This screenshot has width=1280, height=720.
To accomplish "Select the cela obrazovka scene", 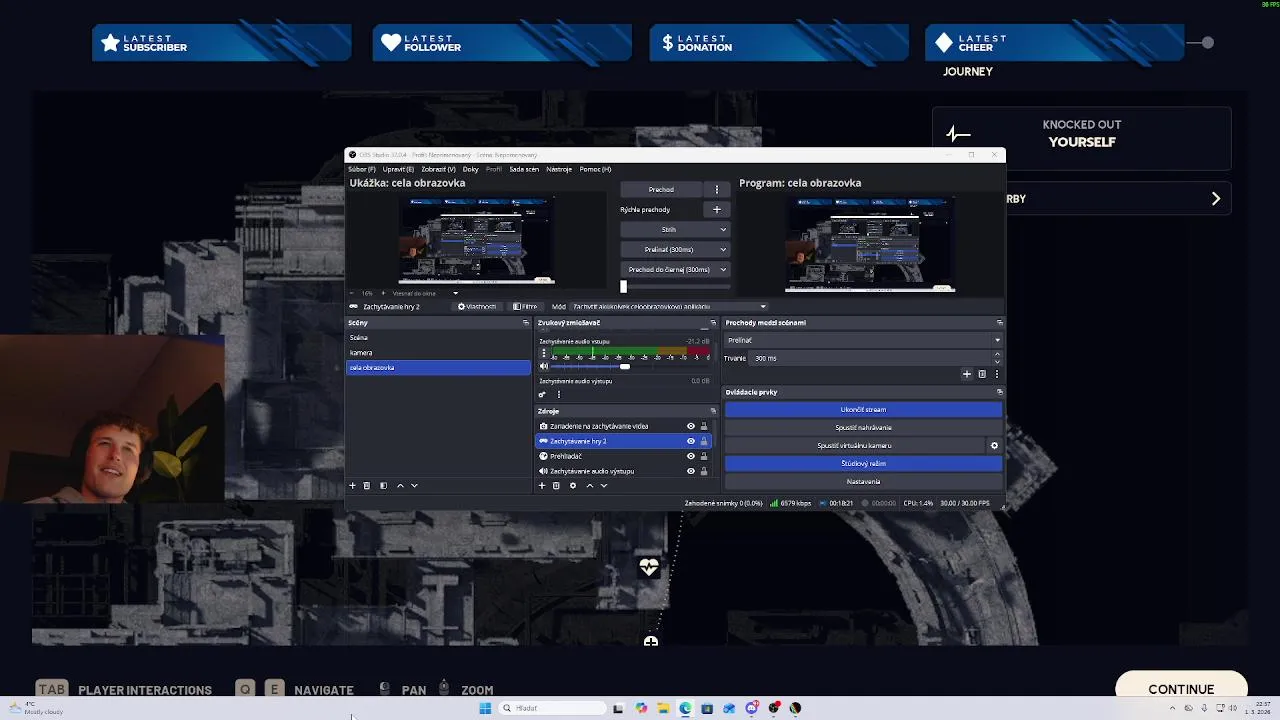I will coord(438,367).
